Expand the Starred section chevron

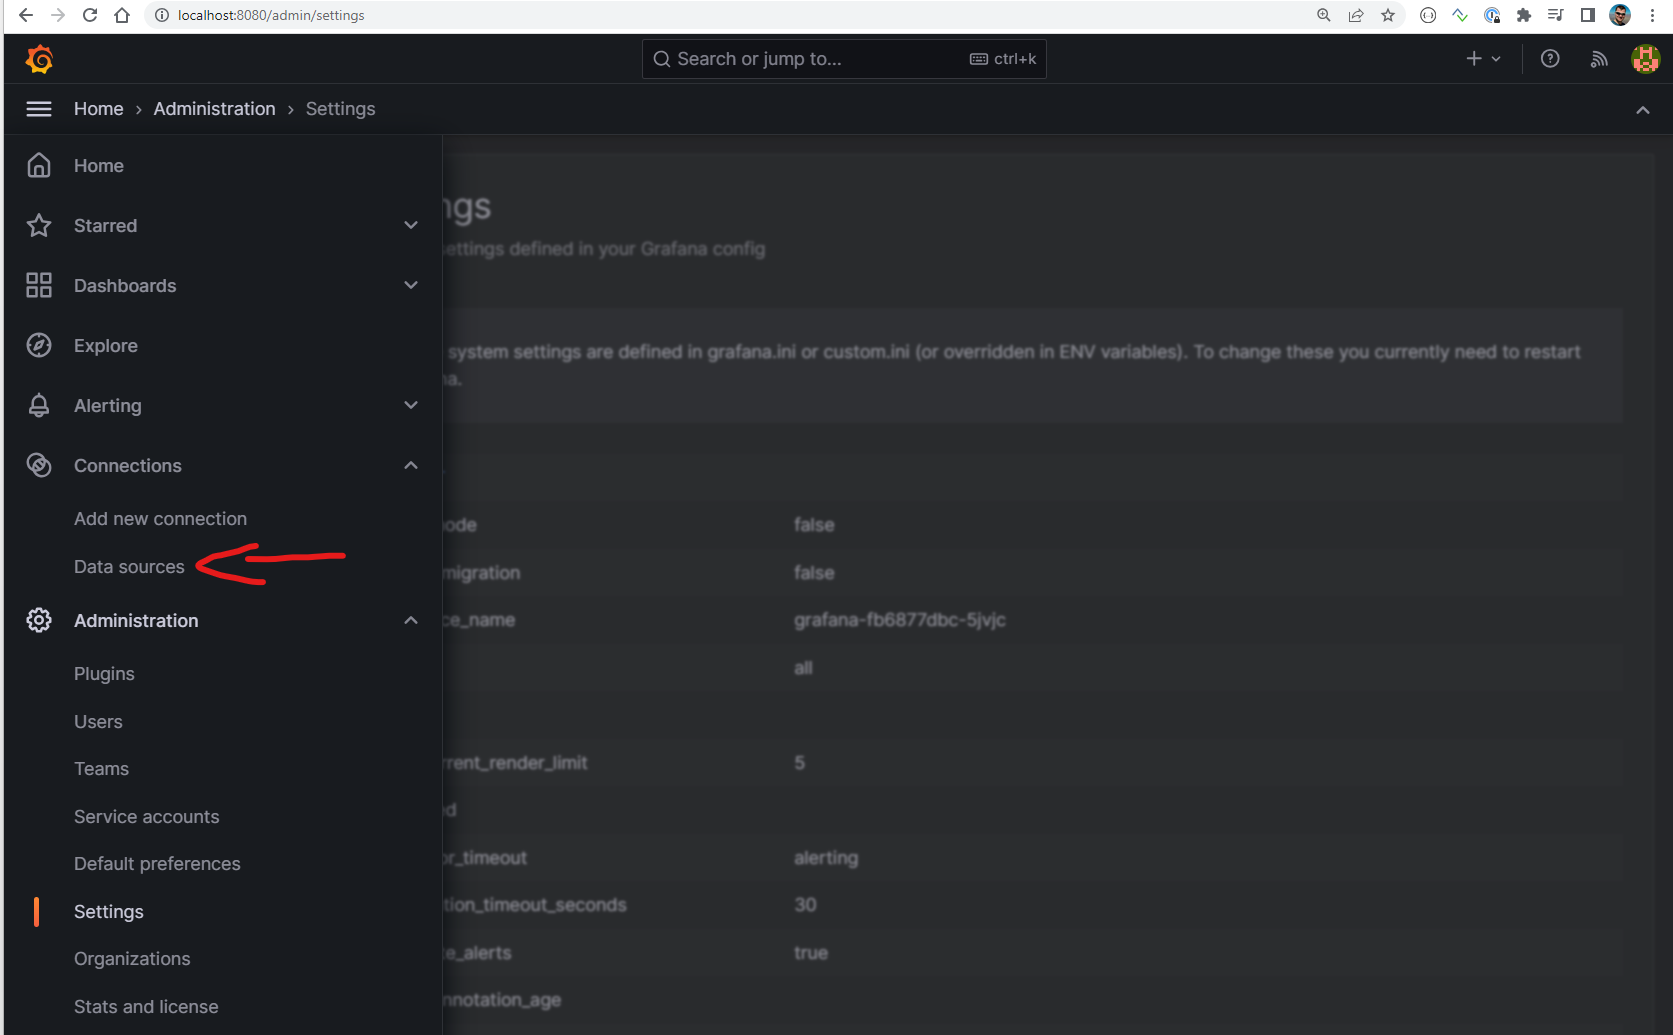click(x=411, y=226)
